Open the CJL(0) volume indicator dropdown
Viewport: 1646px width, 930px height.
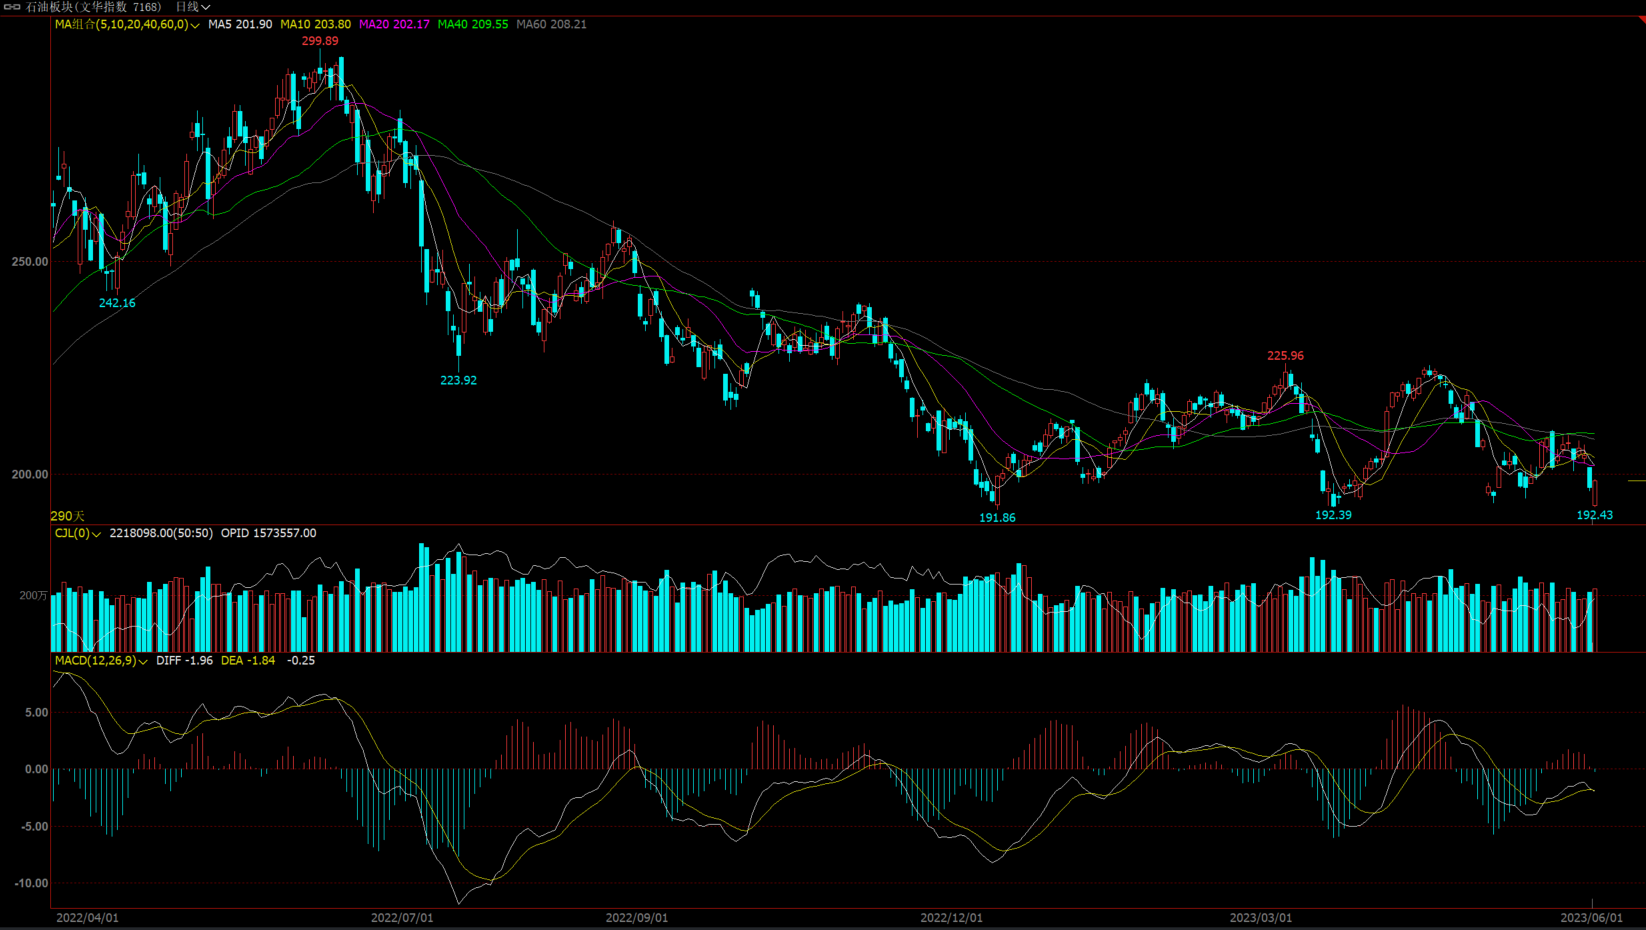(78, 533)
